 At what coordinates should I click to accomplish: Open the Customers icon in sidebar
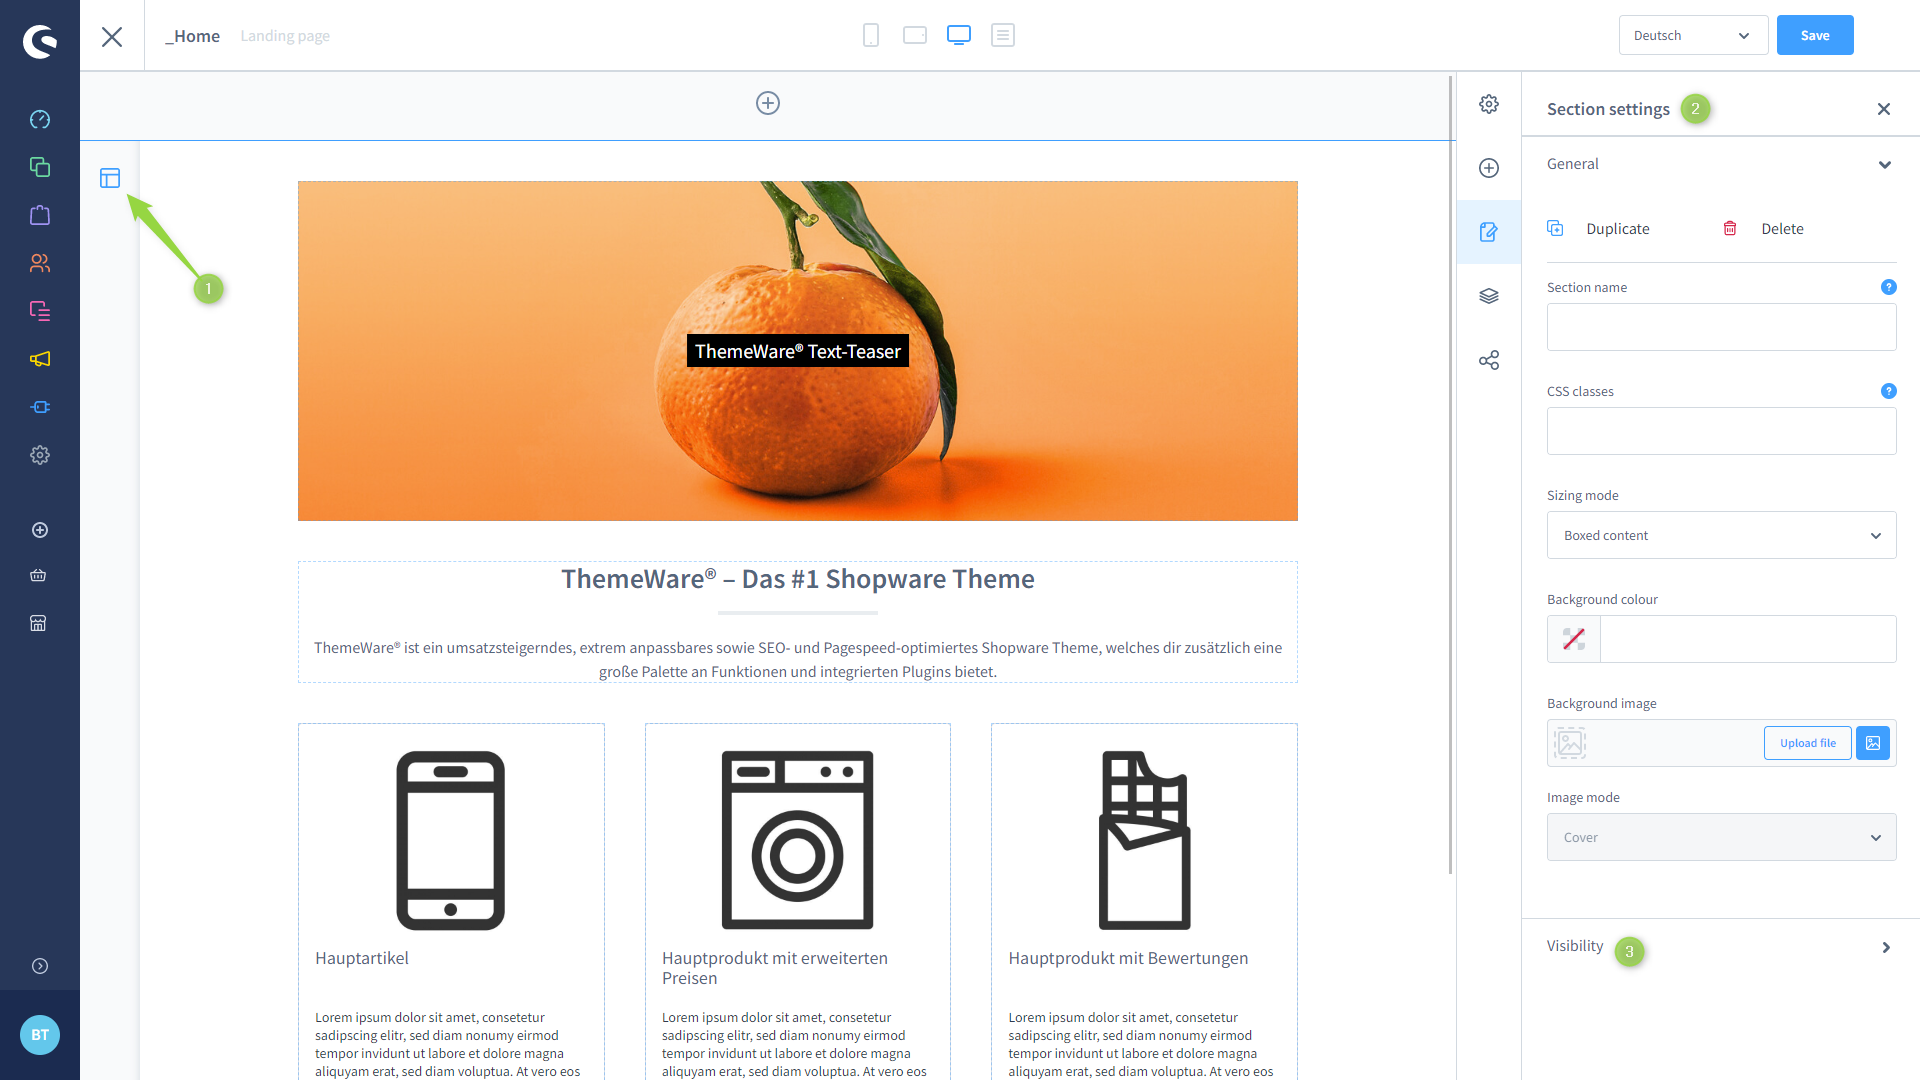(x=40, y=263)
